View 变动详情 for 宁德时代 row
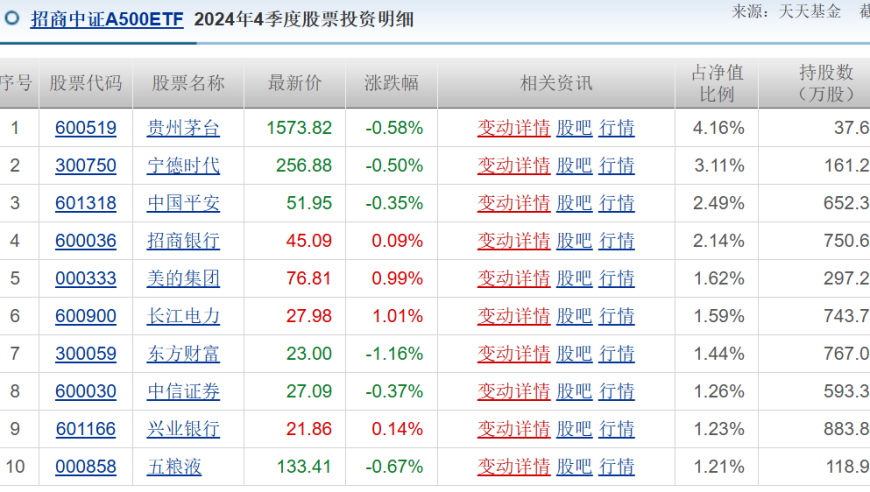Screen dimensions: 870x492 click(x=514, y=166)
